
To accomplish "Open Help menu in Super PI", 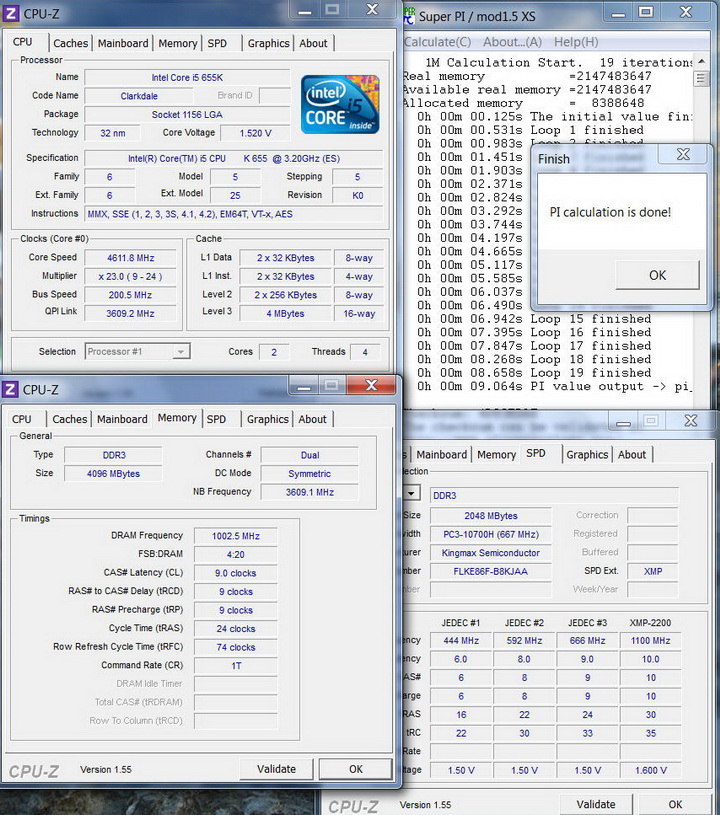I will [576, 42].
